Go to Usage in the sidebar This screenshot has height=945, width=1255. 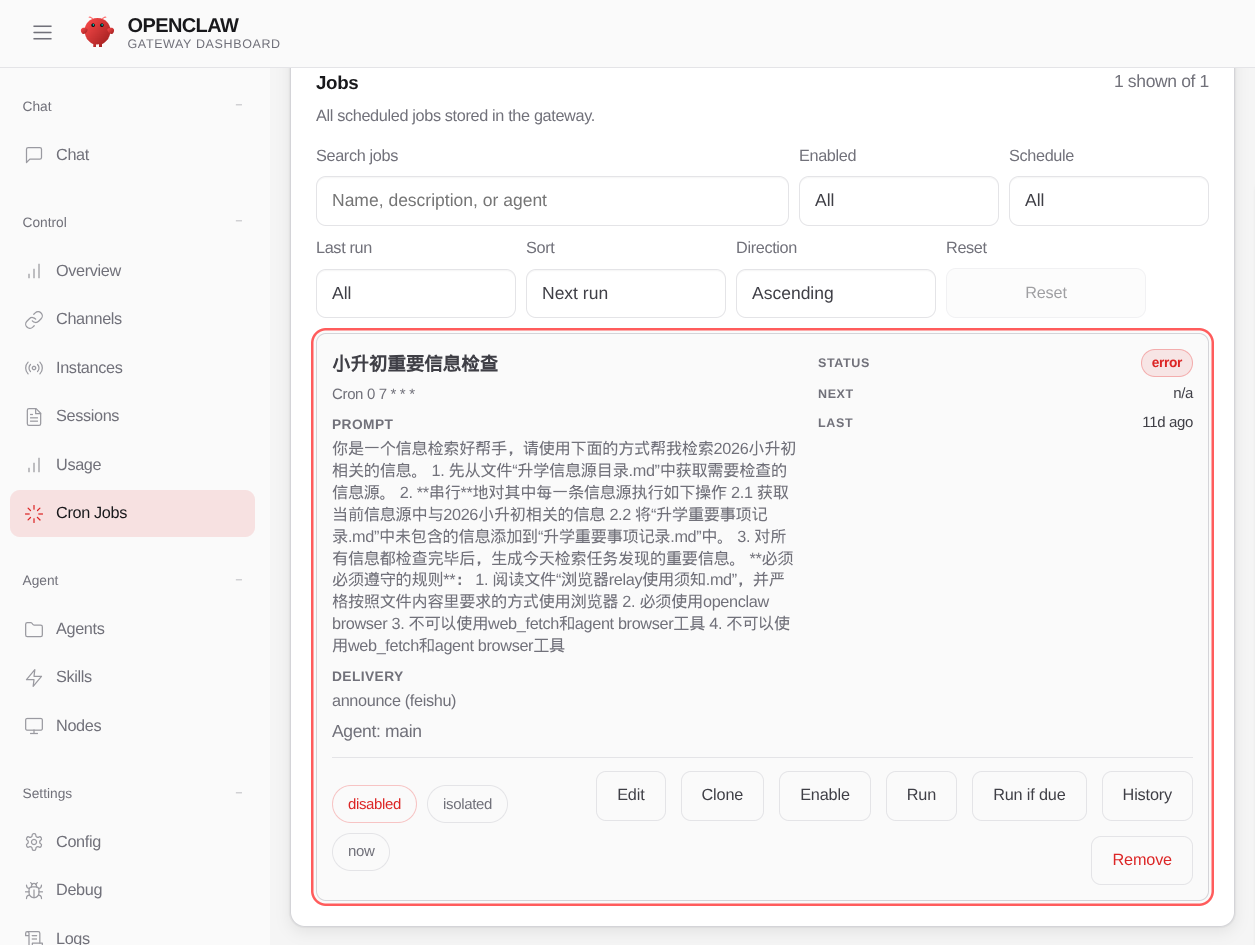[78, 465]
